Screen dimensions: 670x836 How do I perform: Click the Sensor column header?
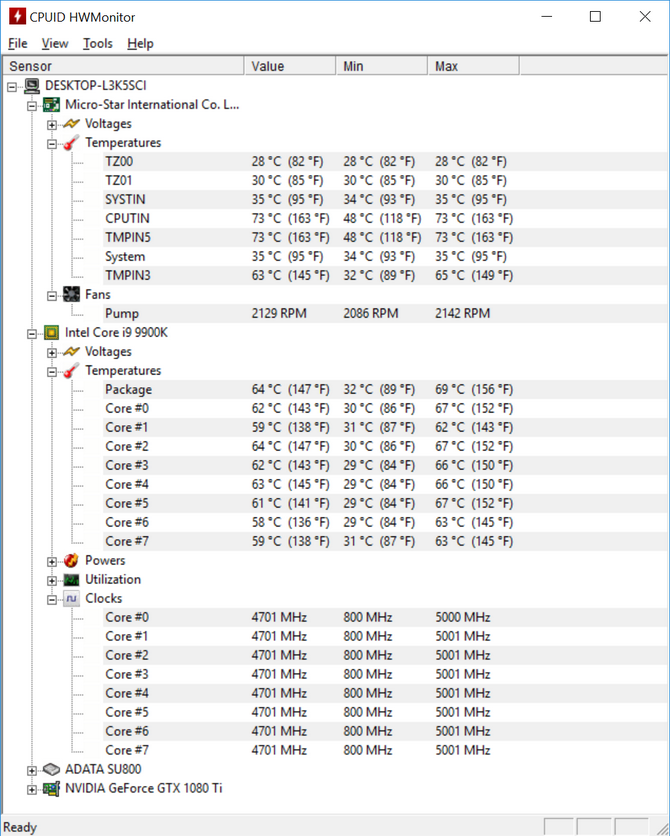click(124, 66)
